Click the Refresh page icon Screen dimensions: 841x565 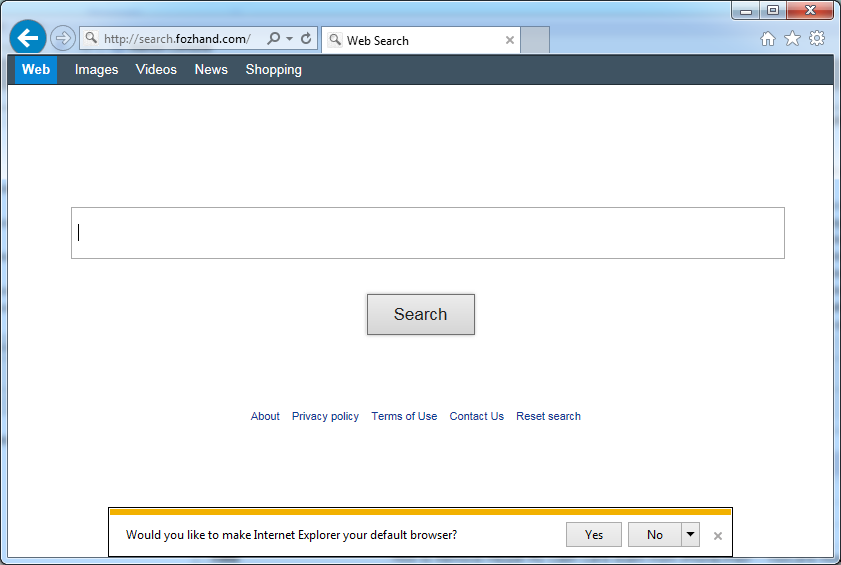point(306,39)
